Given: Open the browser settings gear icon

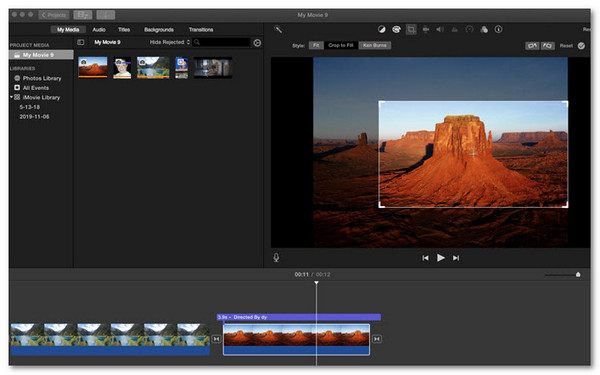Looking at the screenshot, I should (257, 43).
